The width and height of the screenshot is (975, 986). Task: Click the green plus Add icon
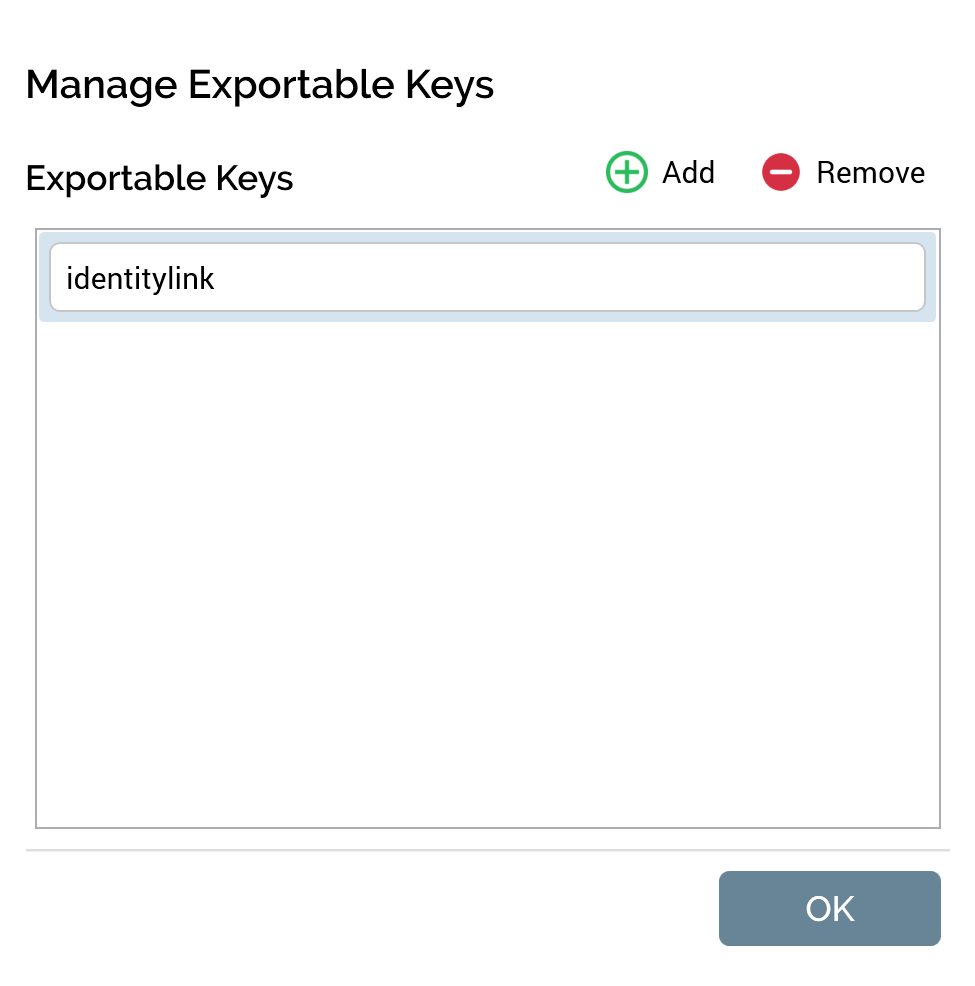click(x=627, y=173)
